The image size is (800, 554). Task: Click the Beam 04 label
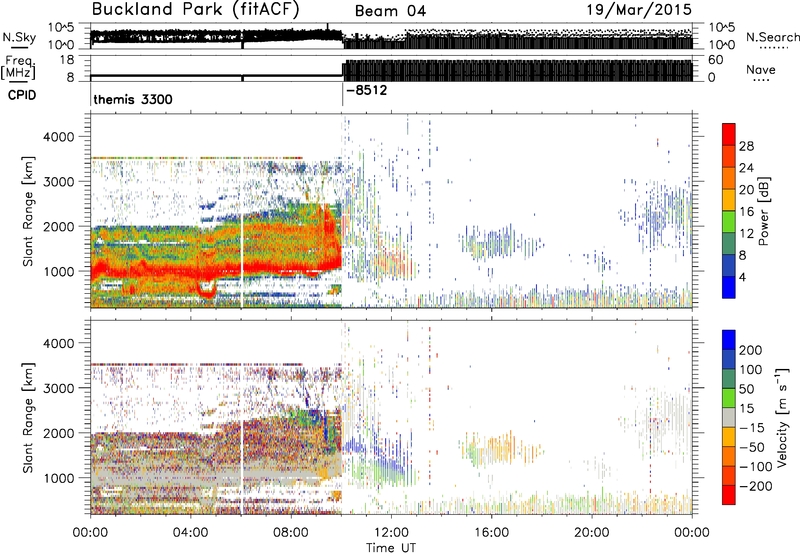tap(390, 11)
